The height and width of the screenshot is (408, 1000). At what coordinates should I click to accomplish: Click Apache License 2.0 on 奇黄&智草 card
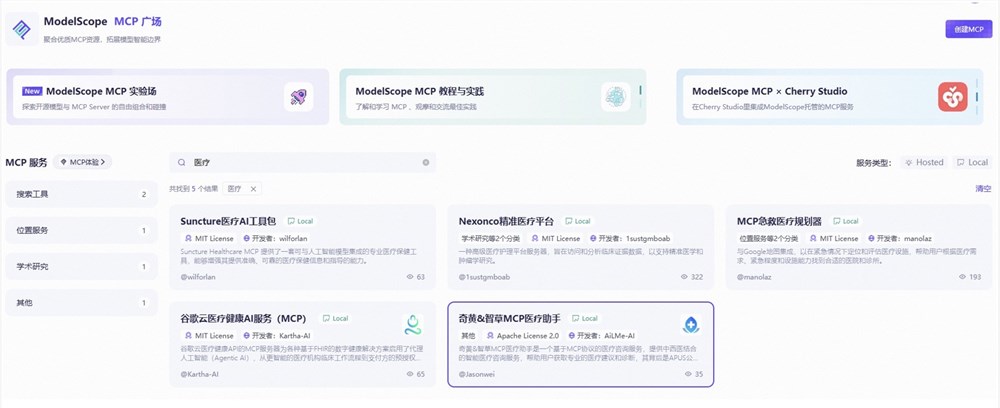pos(522,335)
